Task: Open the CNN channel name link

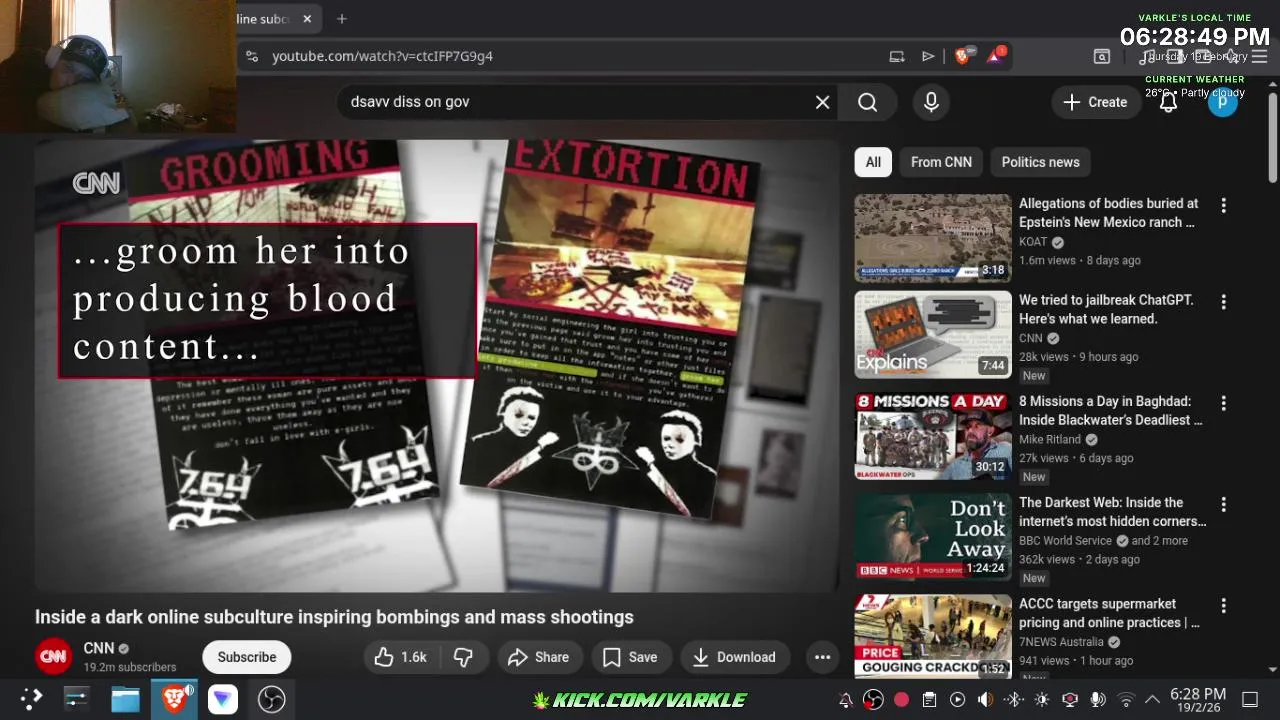Action: point(98,648)
